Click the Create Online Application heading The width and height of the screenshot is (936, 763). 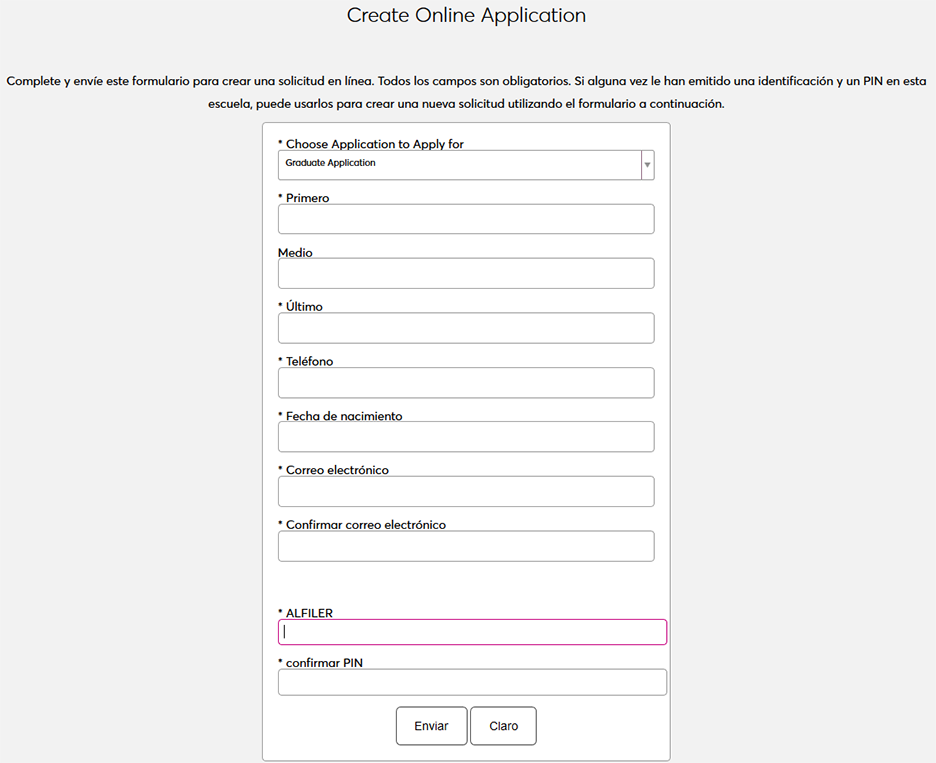point(466,15)
